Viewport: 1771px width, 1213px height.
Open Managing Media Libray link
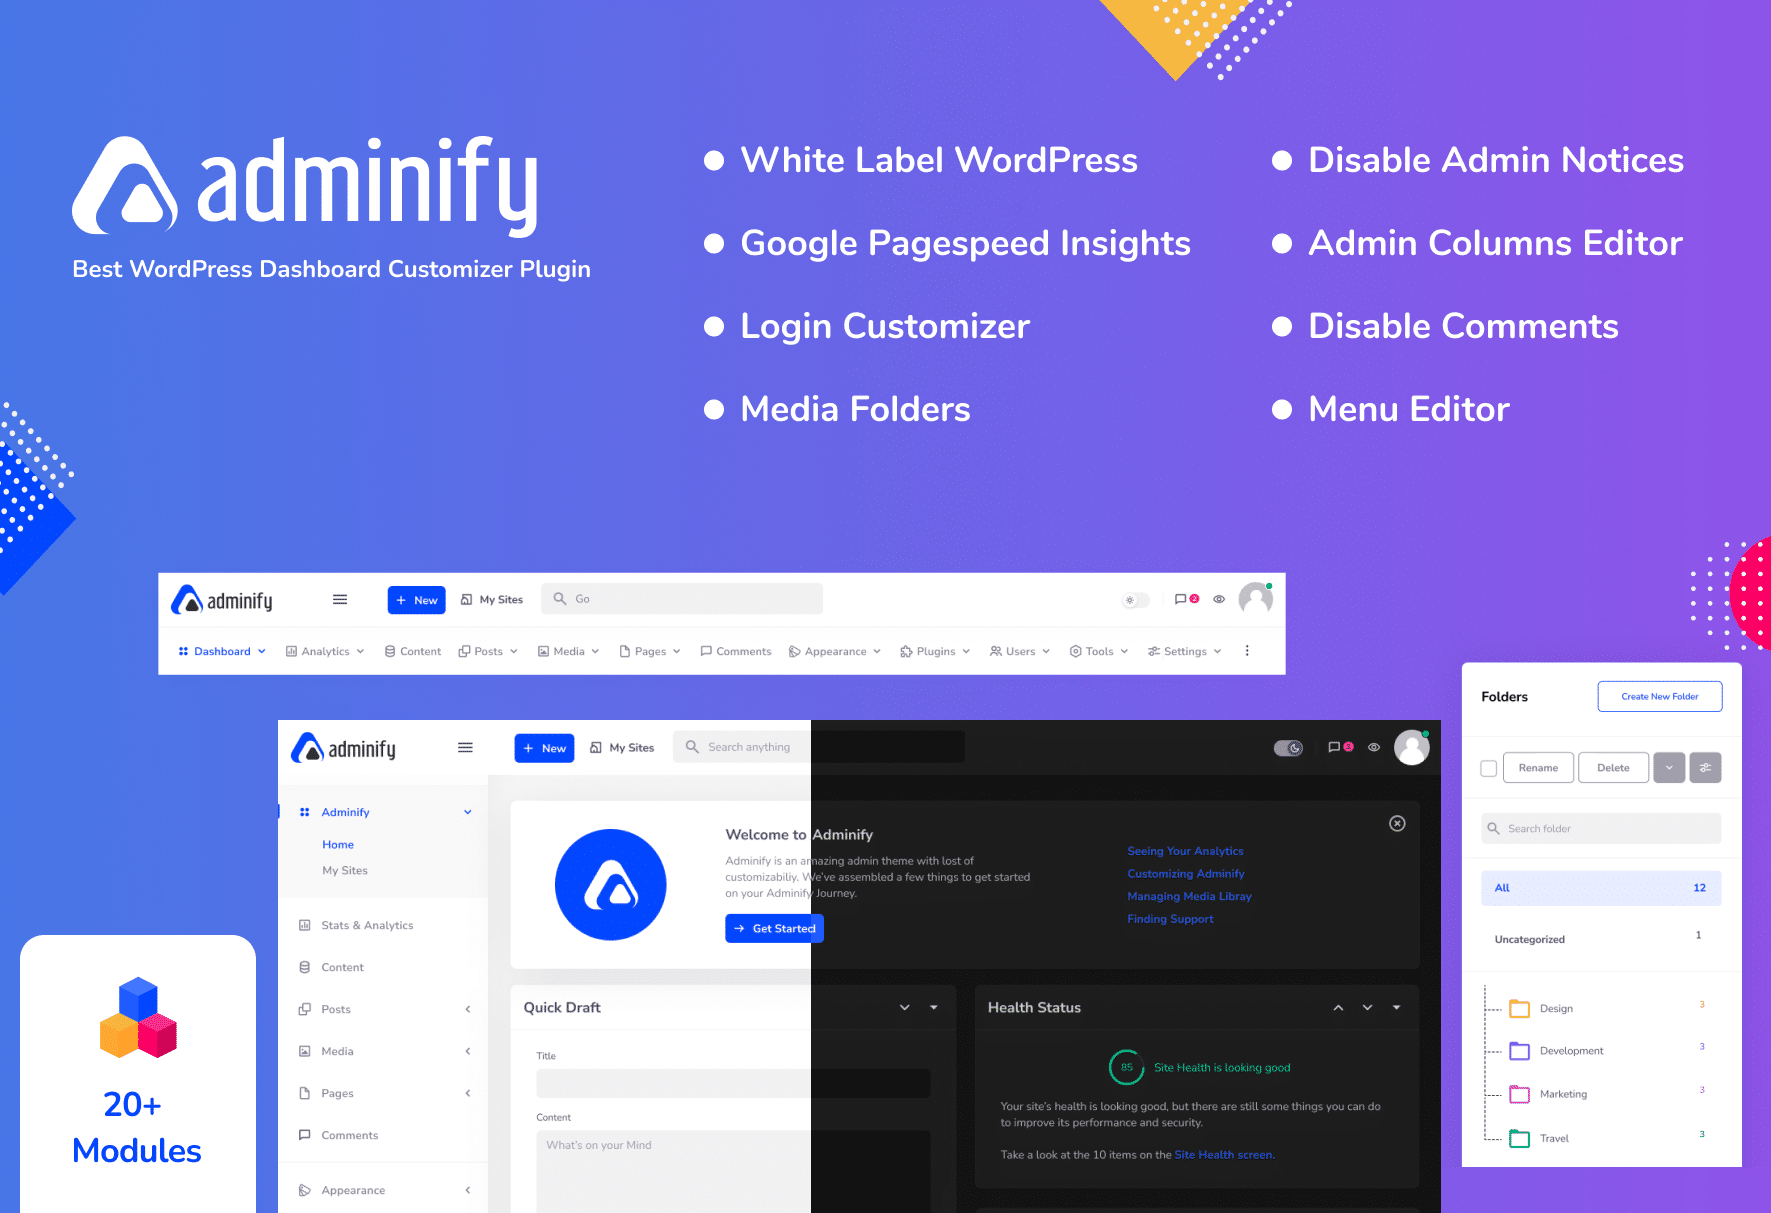[x=1189, y=897]
